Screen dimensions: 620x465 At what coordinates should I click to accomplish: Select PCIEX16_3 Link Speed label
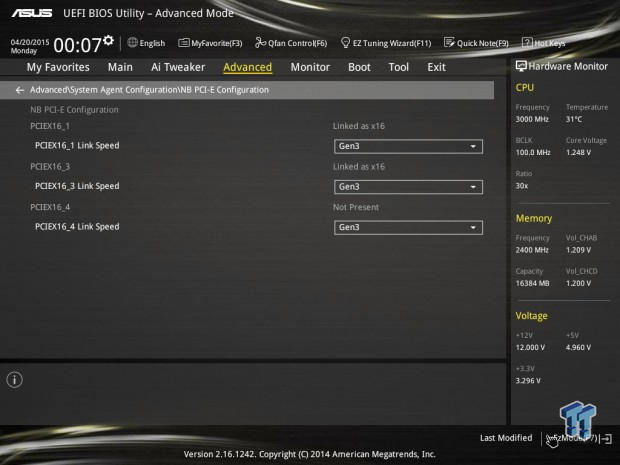coord(77,186)
